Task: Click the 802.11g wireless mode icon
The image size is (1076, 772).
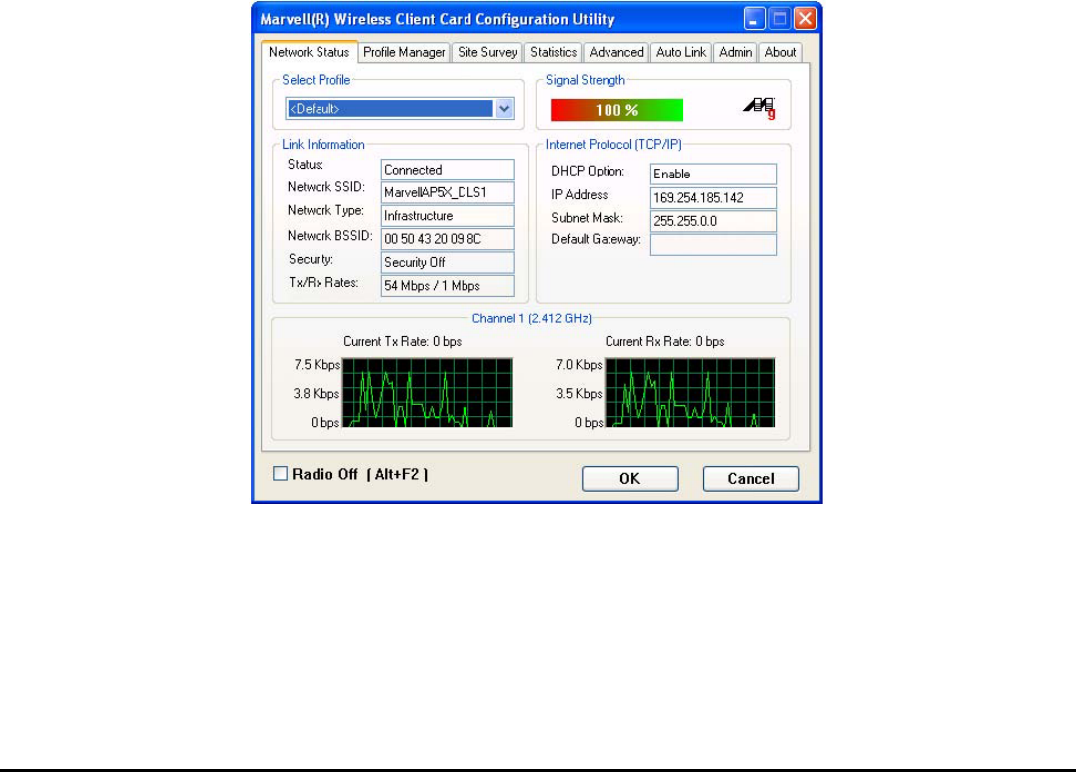Action: 760,108
